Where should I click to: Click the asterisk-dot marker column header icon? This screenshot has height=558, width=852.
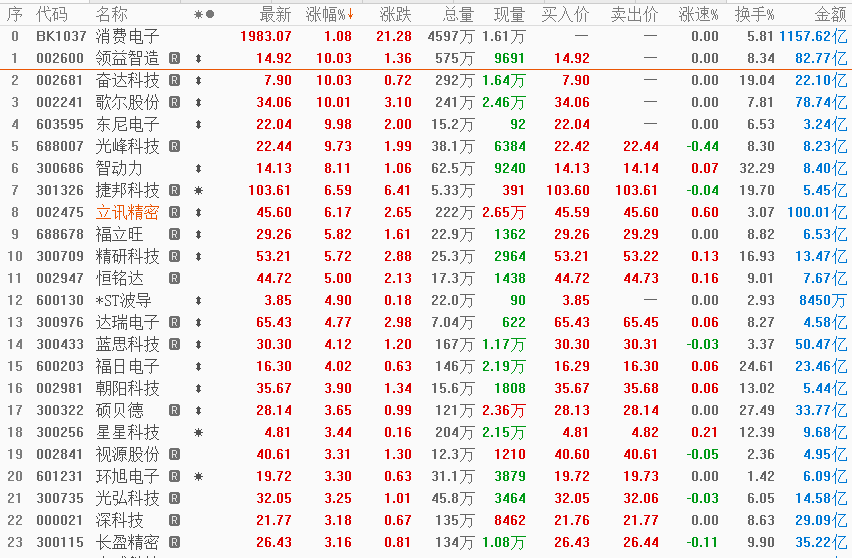click(x=204, y=14)
